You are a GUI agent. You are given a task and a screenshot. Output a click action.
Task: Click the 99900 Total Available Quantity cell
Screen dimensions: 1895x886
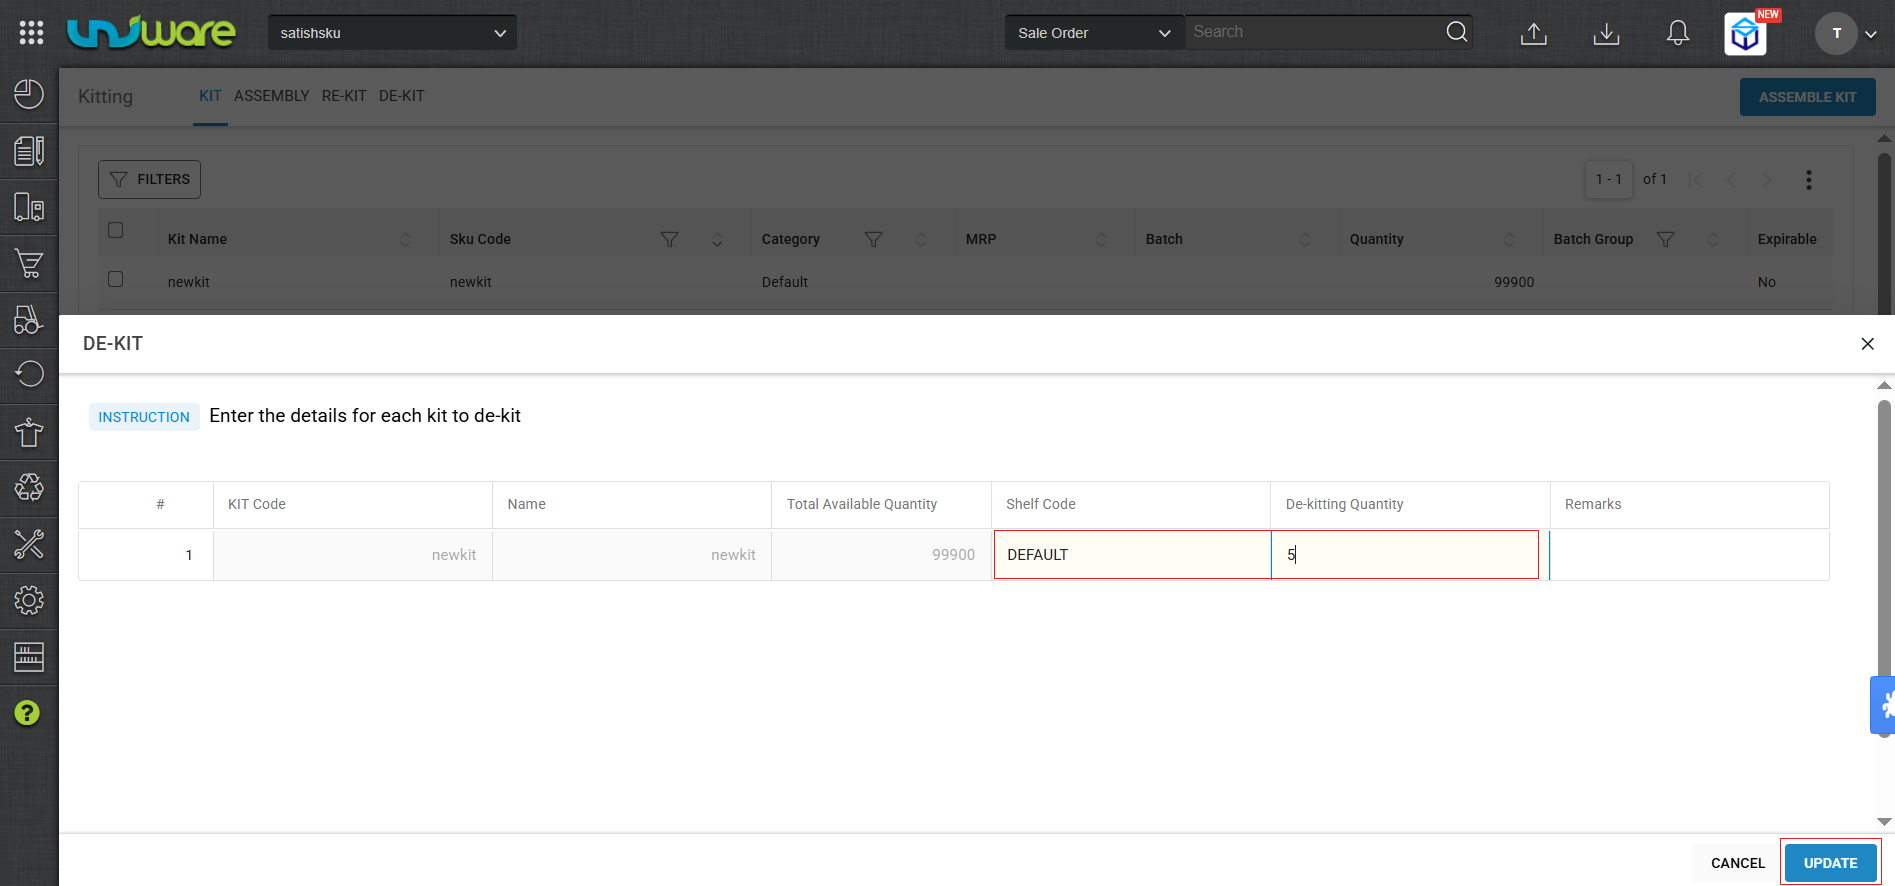881,555
